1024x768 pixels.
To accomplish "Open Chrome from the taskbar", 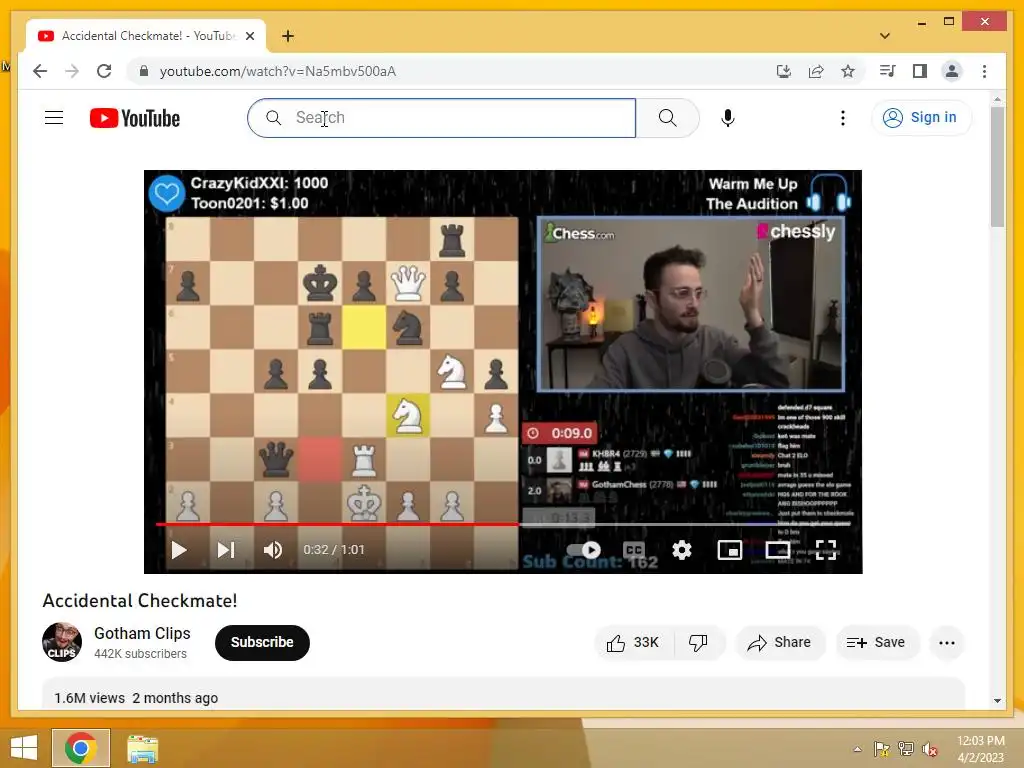I will [81, 748].
